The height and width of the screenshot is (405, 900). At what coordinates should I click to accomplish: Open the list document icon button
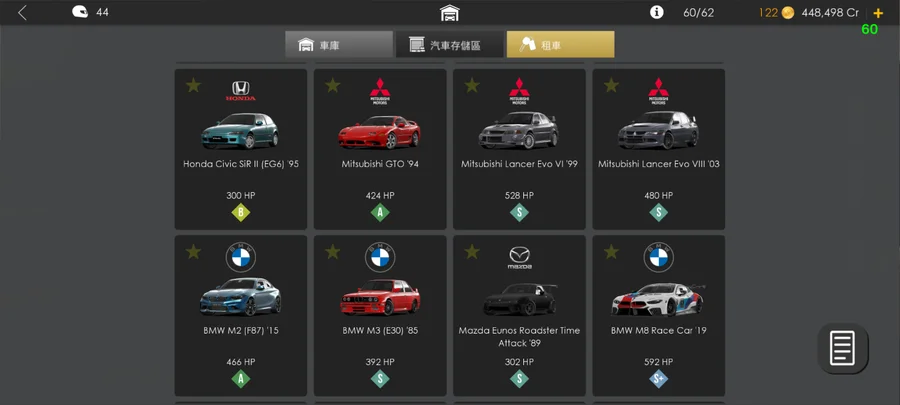point(843,348)
